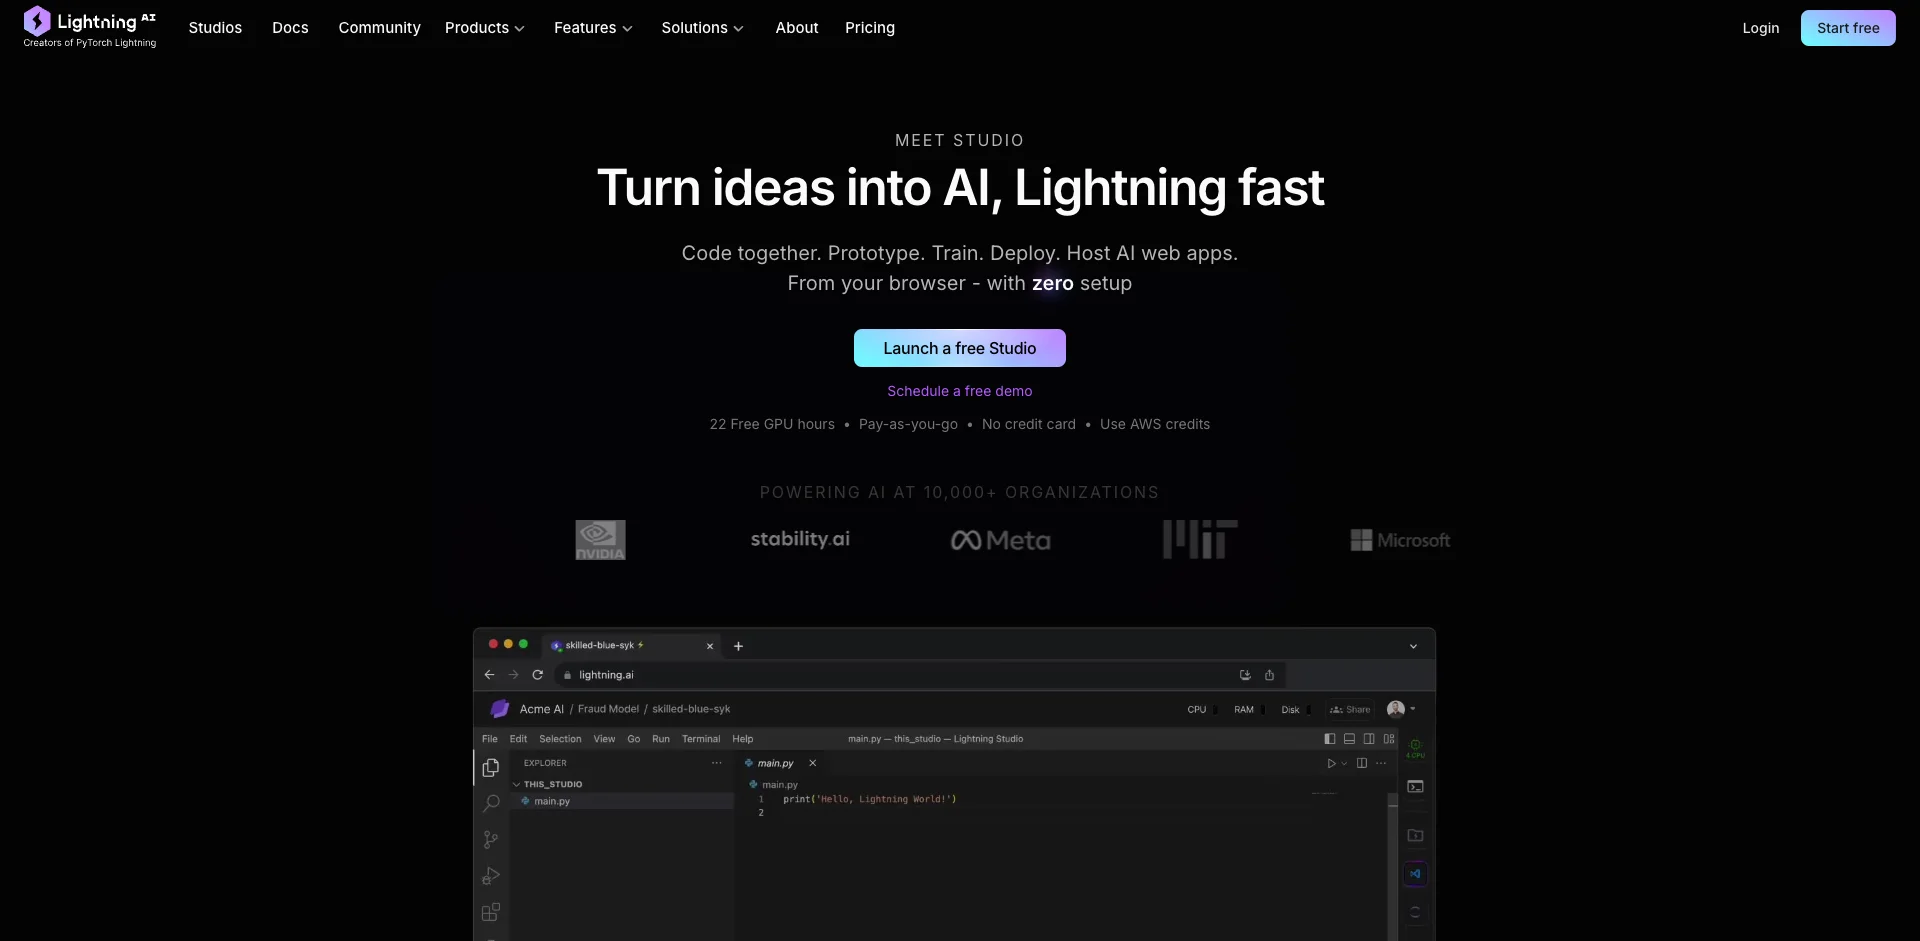Open the Studios nav link

(215, 28)
